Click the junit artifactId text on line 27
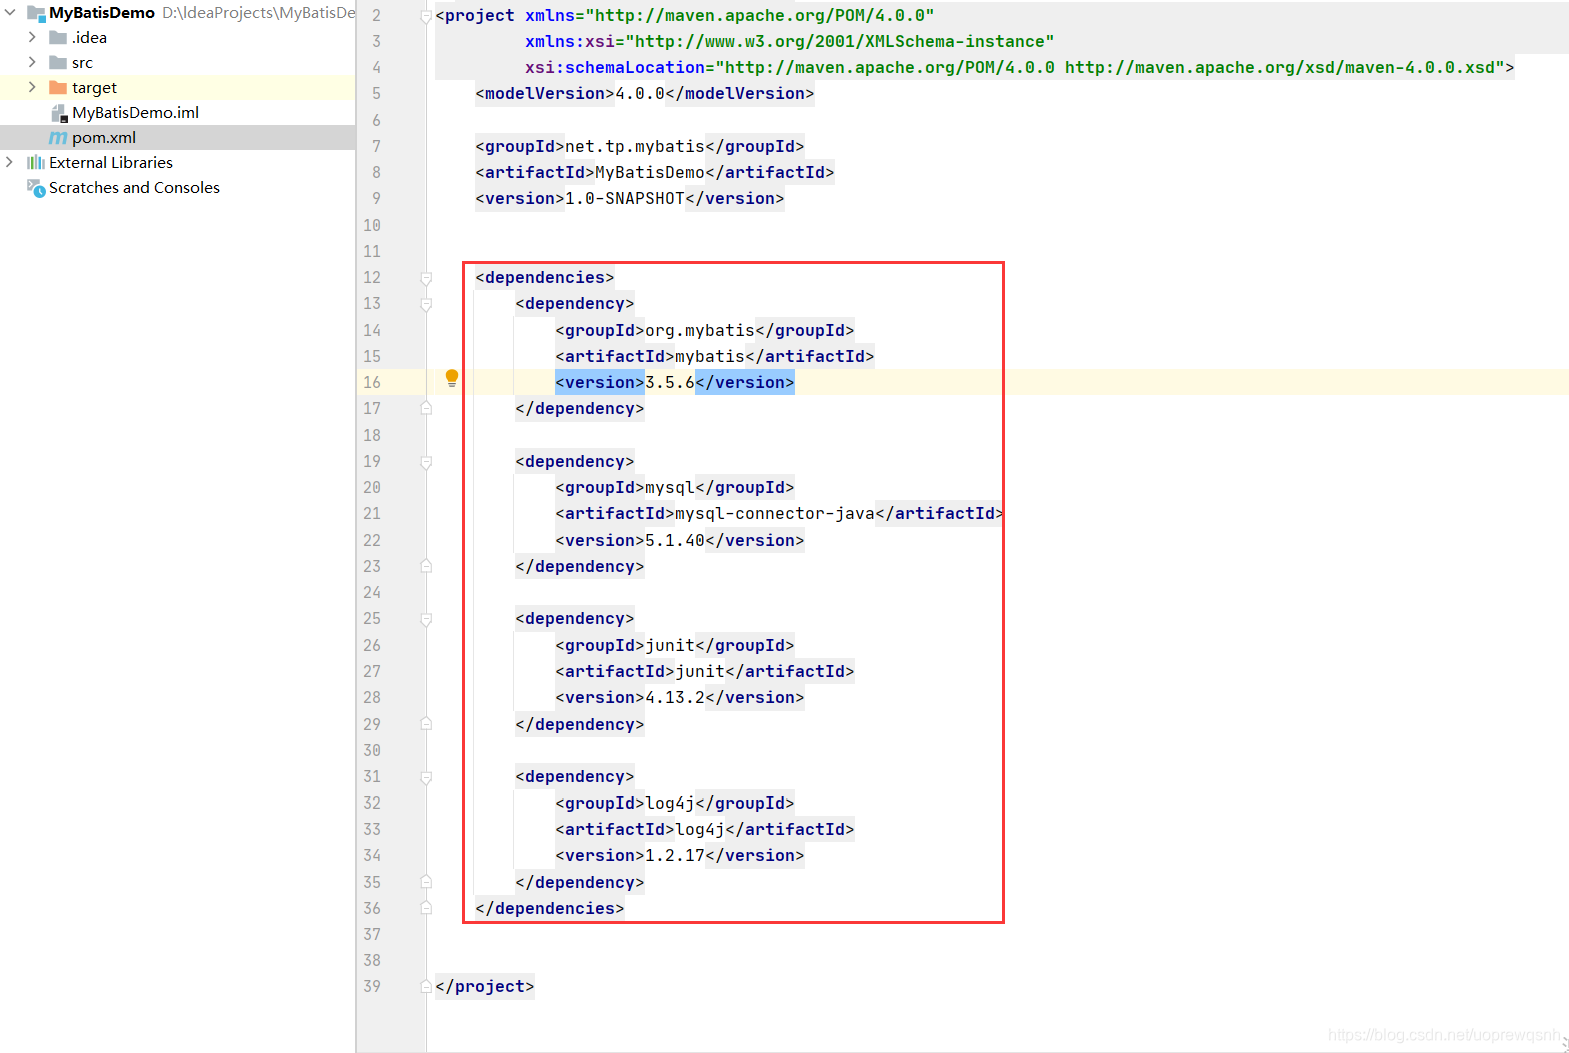 pos(700,671)
